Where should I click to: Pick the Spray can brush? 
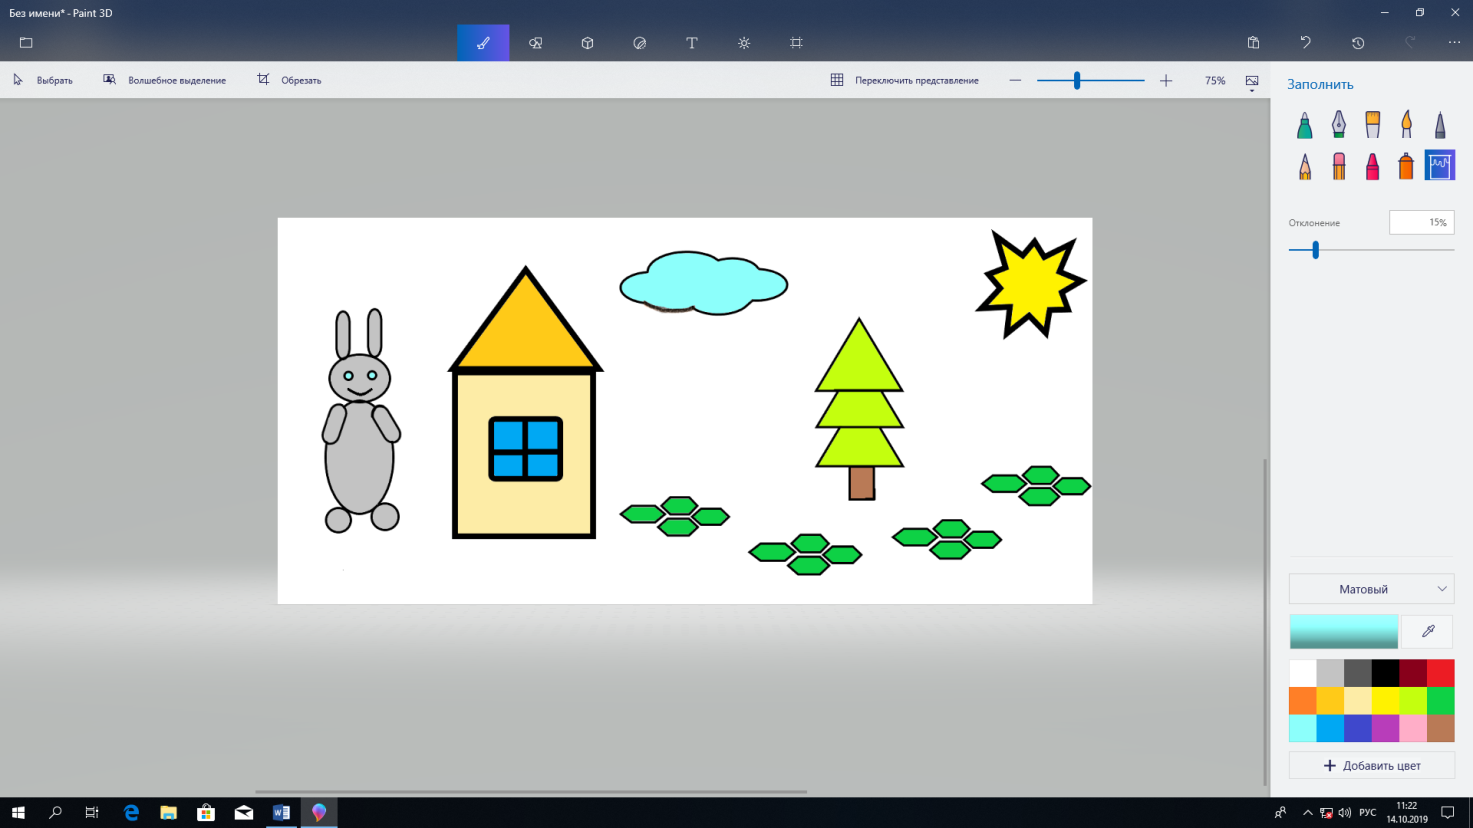tap(1405, 165)
